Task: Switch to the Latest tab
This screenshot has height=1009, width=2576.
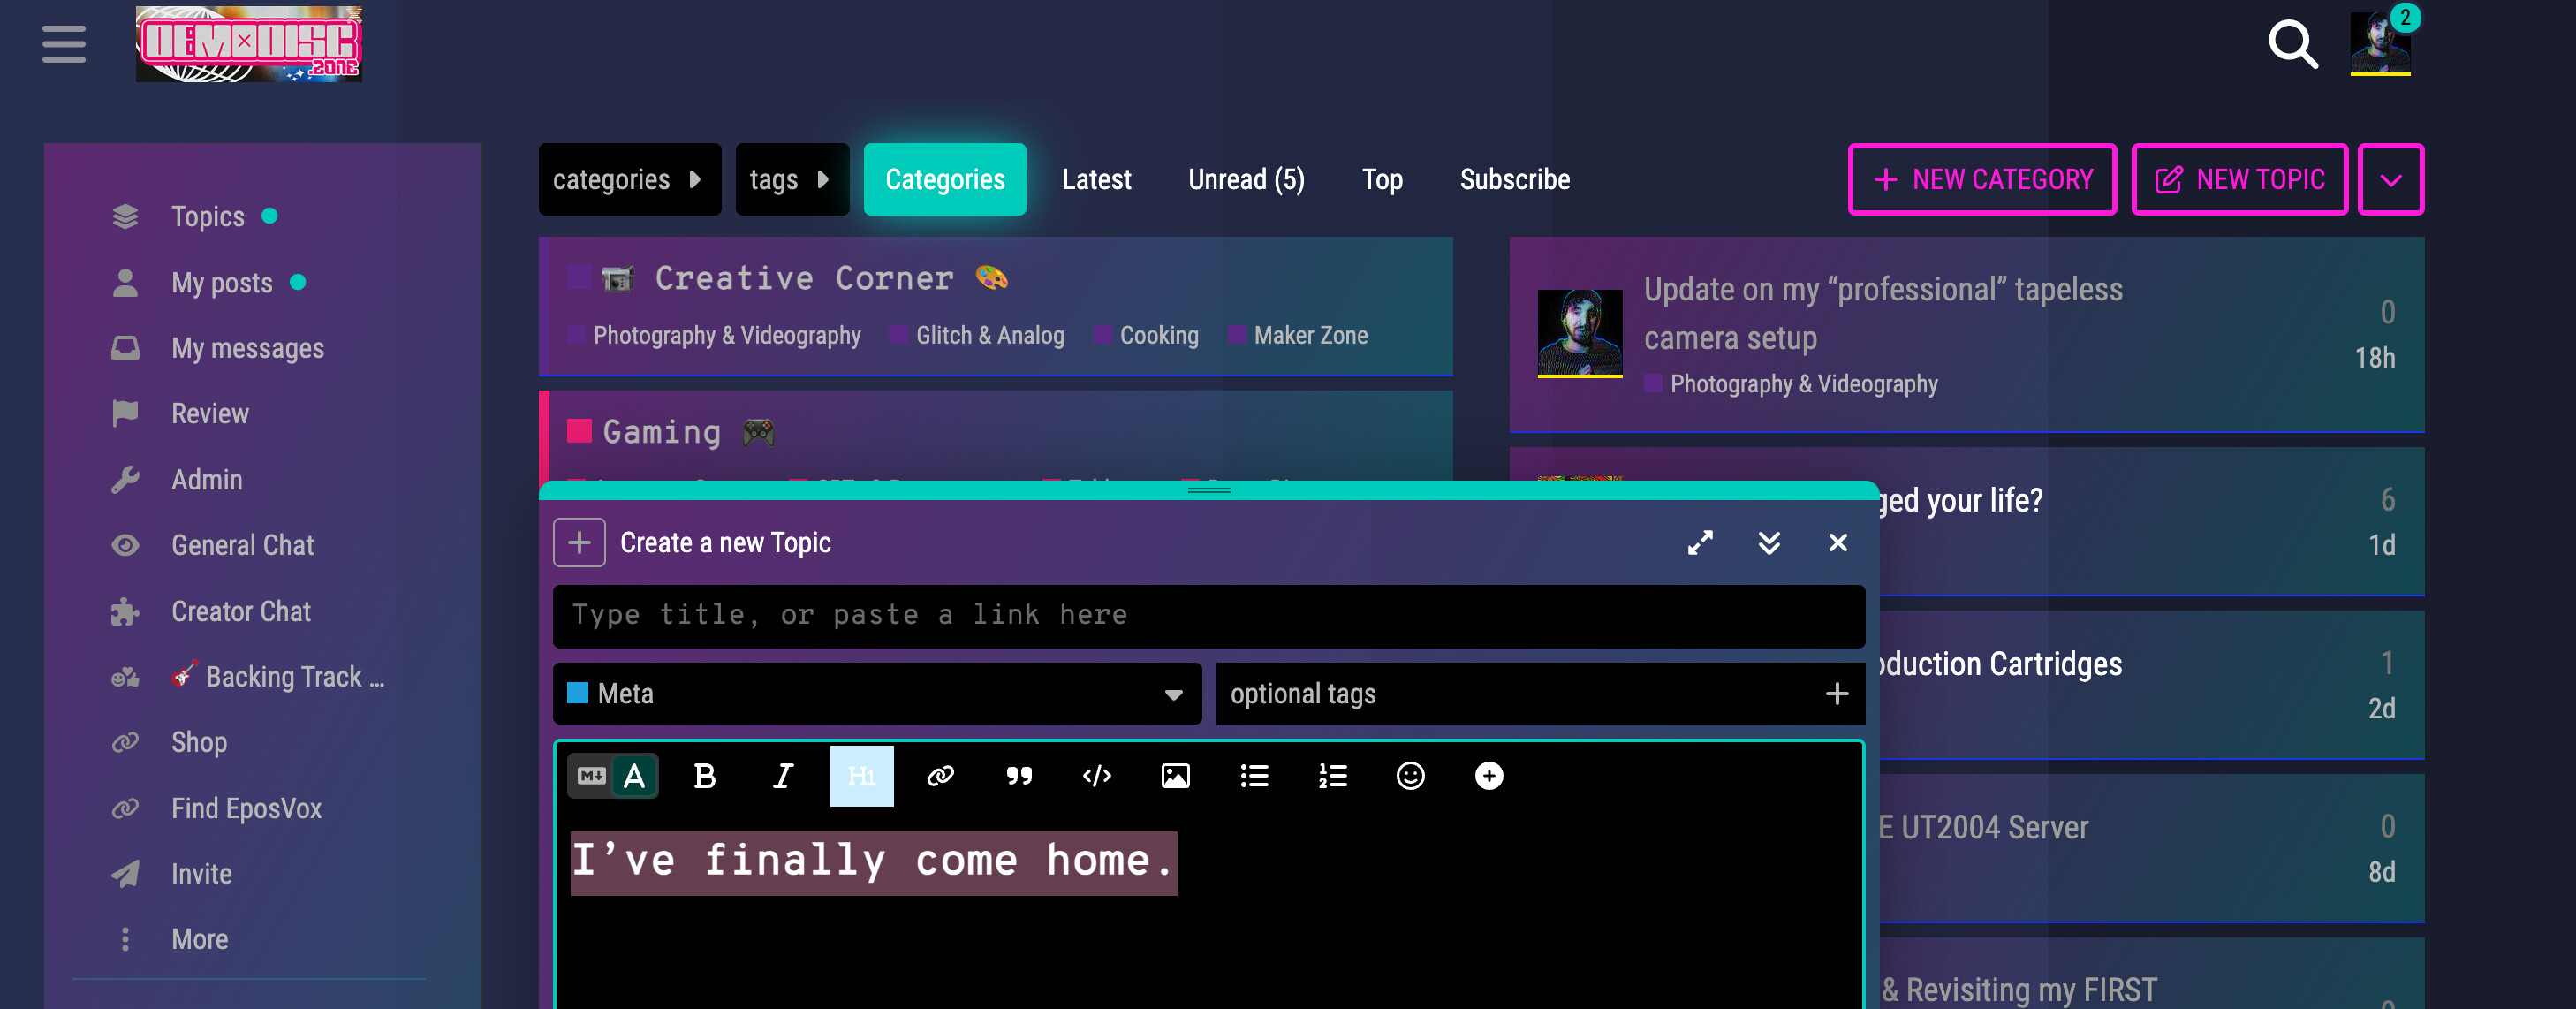Action: 1096,180
